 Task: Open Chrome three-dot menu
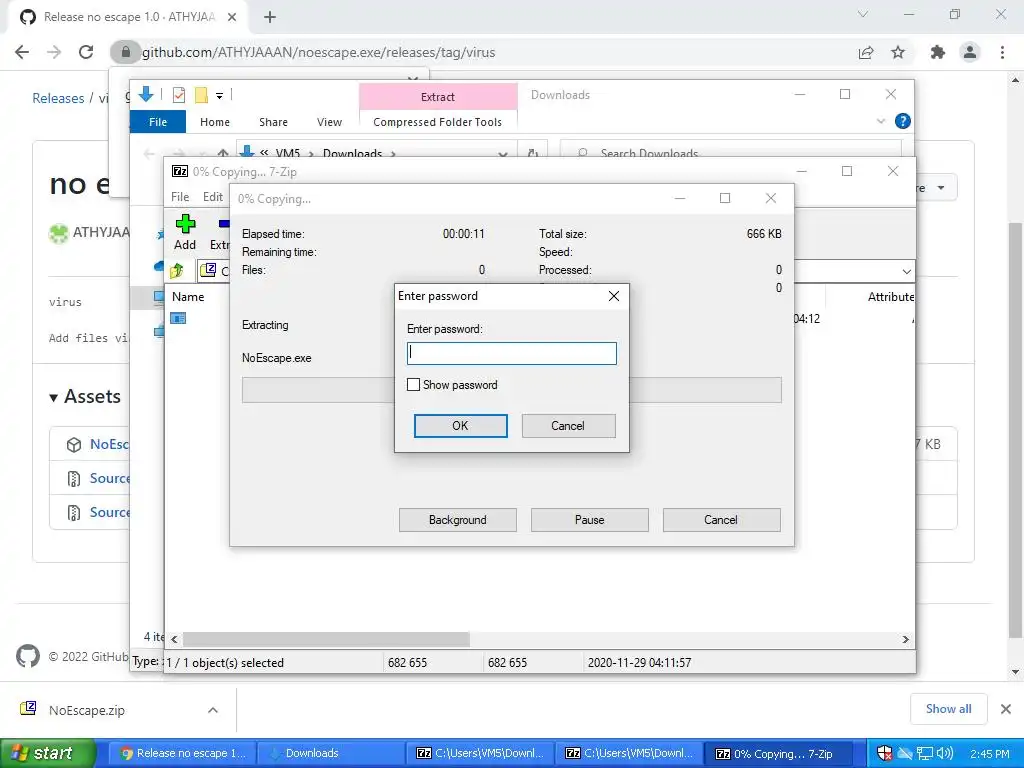pyautogui.click(x=1002, y=52)
